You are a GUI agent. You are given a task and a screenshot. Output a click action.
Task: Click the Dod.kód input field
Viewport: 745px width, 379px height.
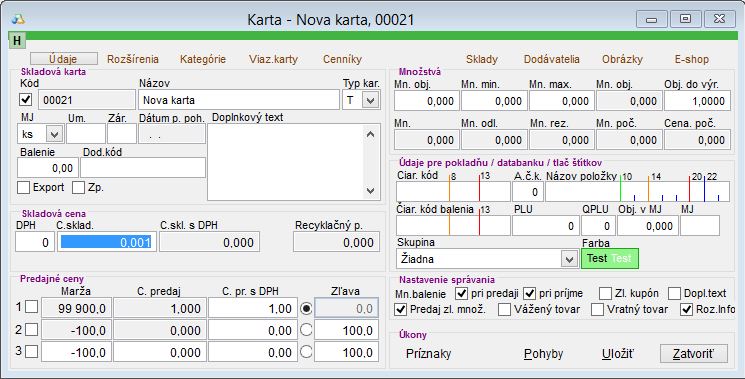(143, 168)
